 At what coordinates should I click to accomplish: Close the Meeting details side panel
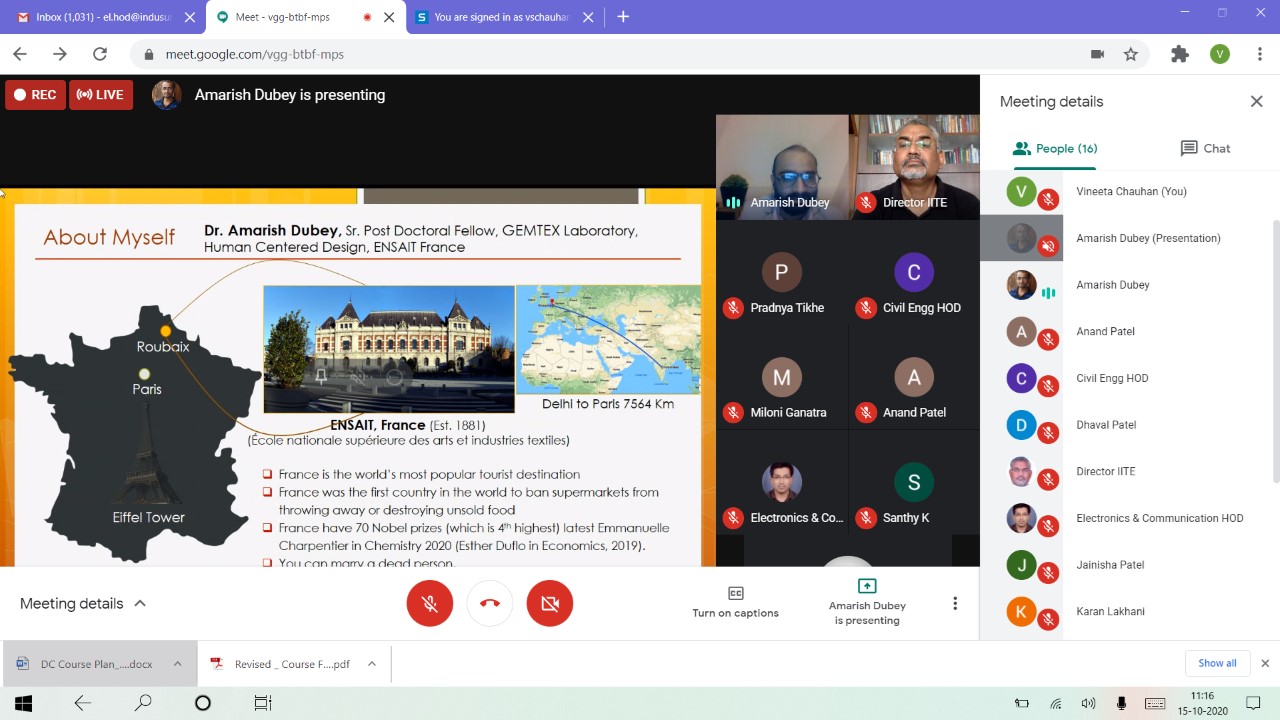[x=1256, y=101]
